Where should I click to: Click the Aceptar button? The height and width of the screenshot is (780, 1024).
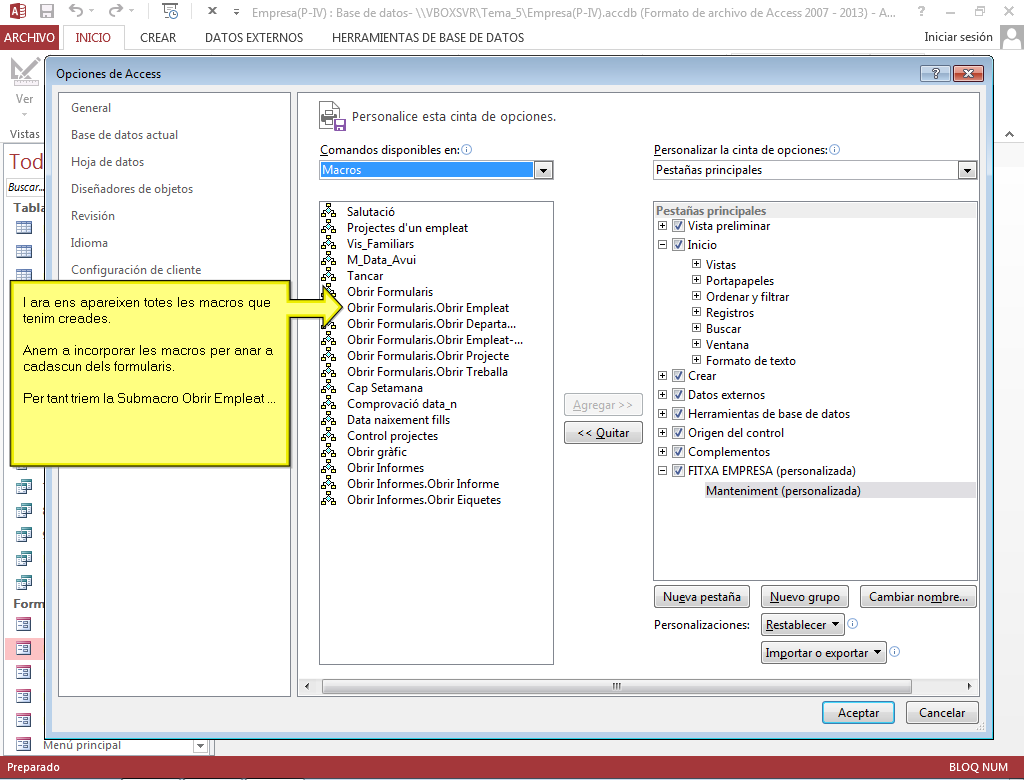pyautogui.click(x=858, y=713)
